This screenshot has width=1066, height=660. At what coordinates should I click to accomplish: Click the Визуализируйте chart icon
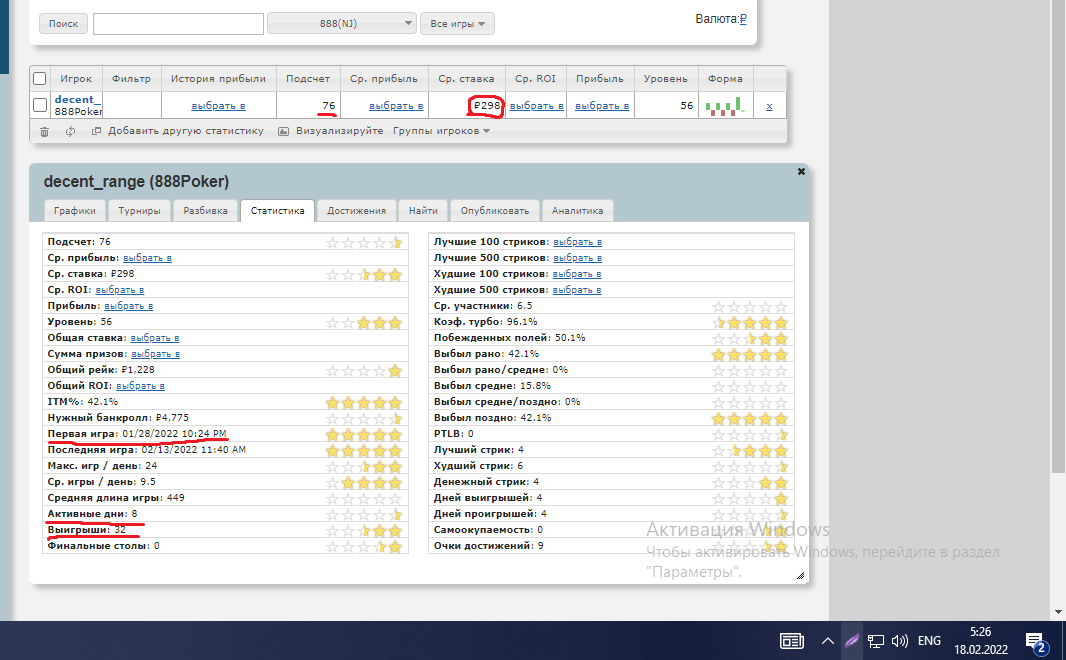click(283, 131)
